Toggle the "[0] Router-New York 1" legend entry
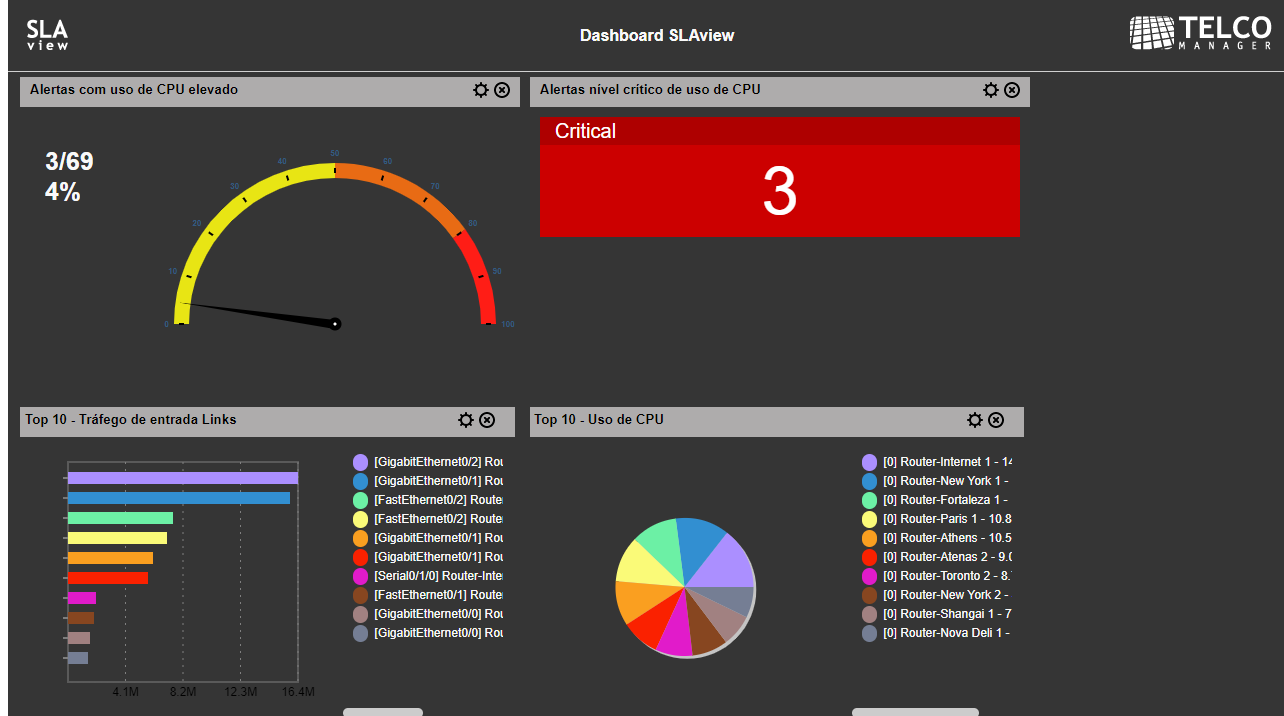Image resolution: width=1284 pixels, height=716 pixels. [931, 480]
